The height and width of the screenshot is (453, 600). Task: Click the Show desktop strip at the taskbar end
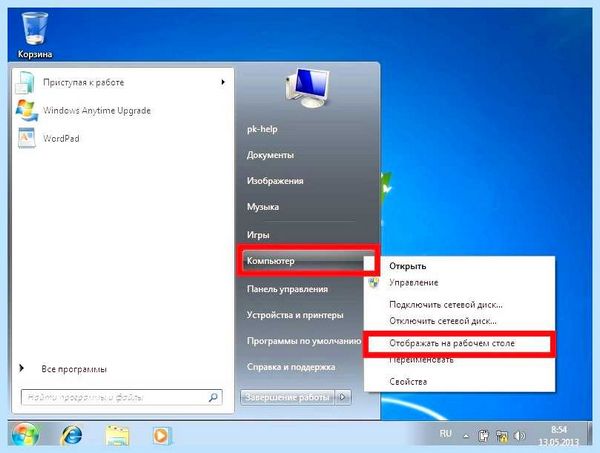pos(589,435)
